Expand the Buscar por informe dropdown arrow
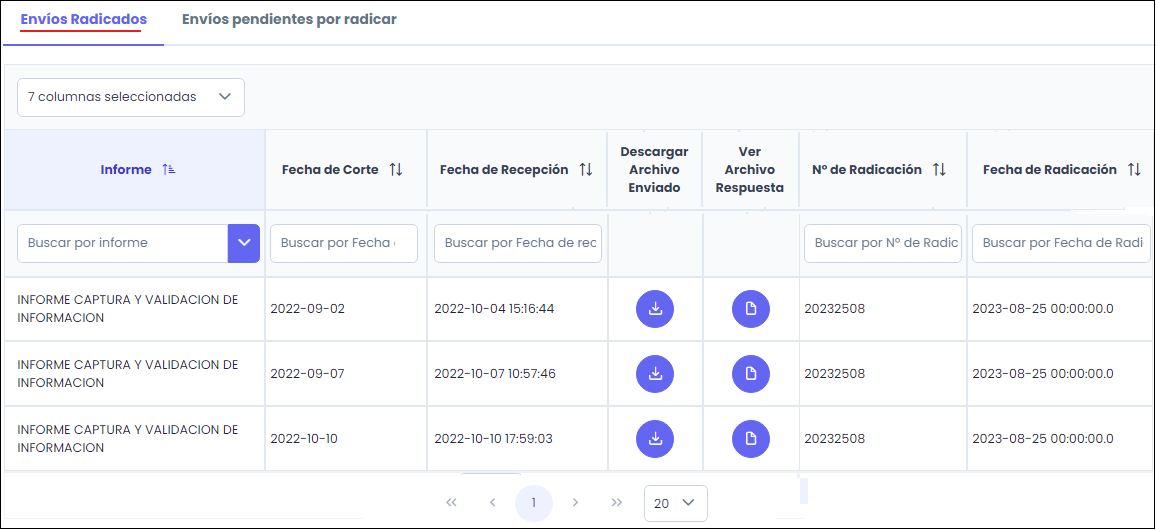1156x530 pixels. coord(244,243)
